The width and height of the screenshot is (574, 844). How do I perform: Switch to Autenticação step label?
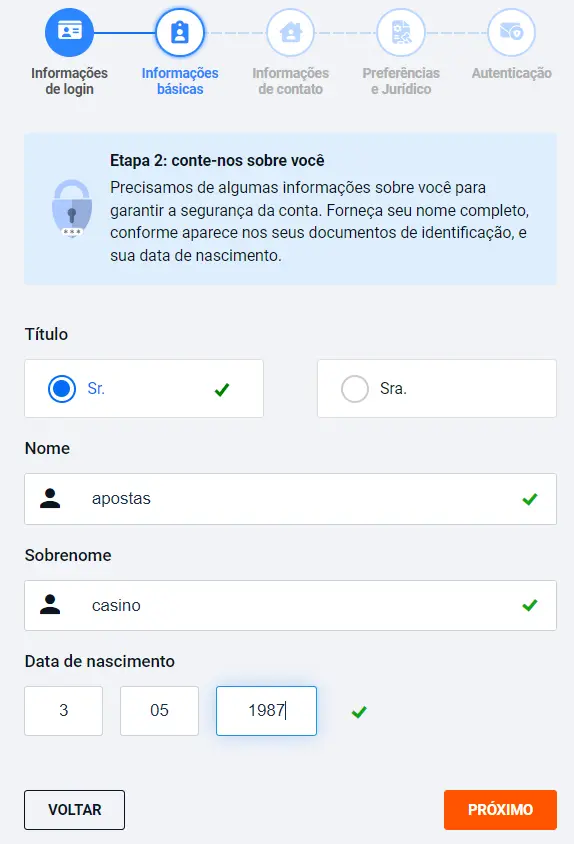point(512,73)
